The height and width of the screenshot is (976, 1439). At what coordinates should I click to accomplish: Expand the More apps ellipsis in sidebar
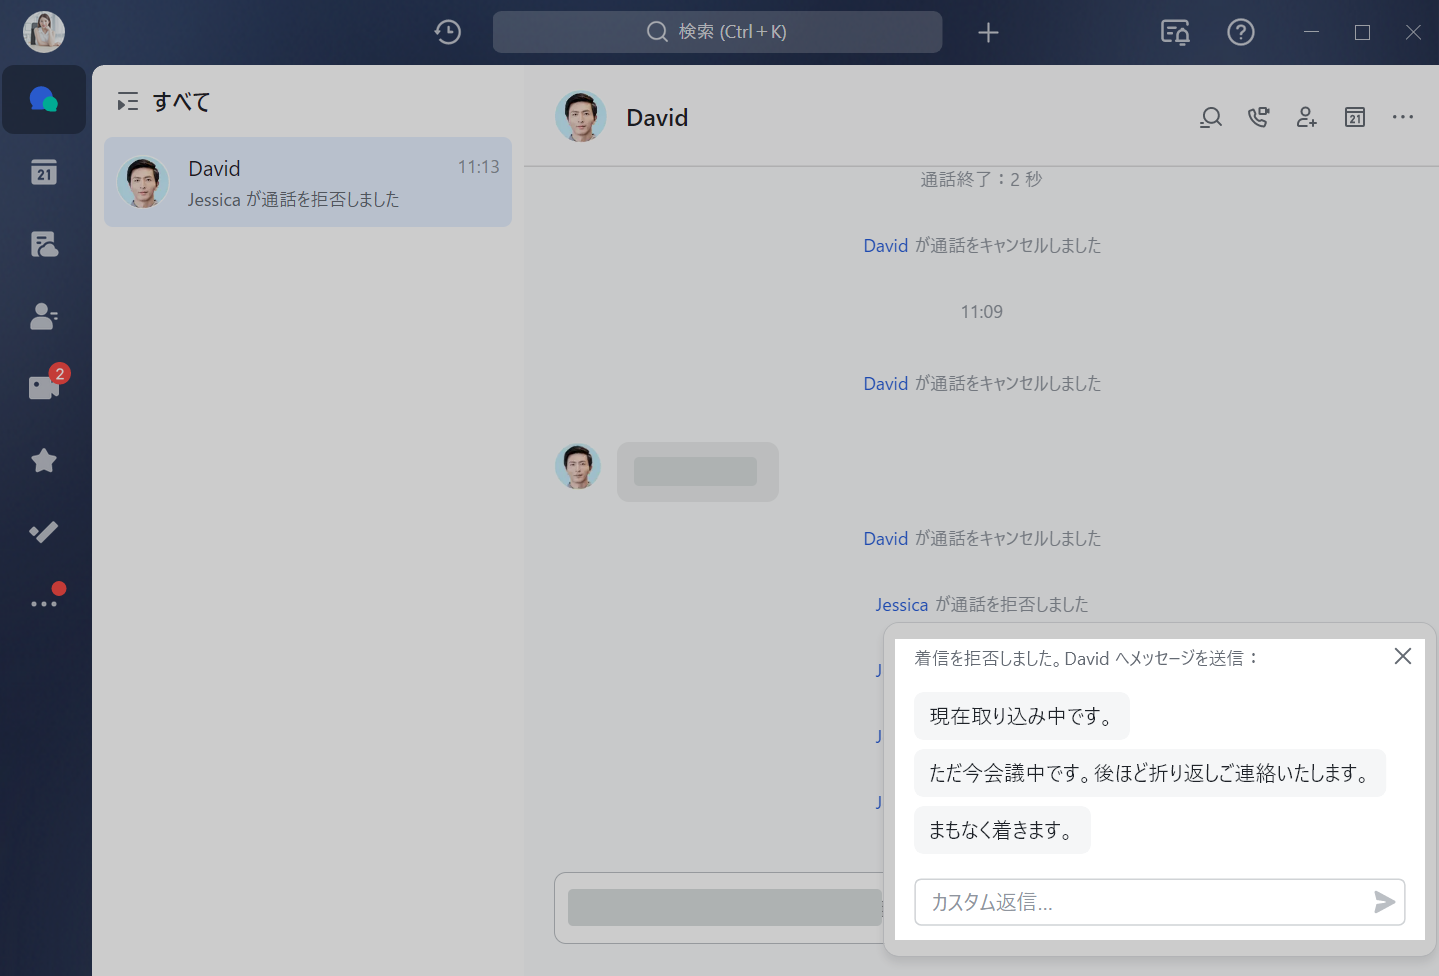click(43, 603)
